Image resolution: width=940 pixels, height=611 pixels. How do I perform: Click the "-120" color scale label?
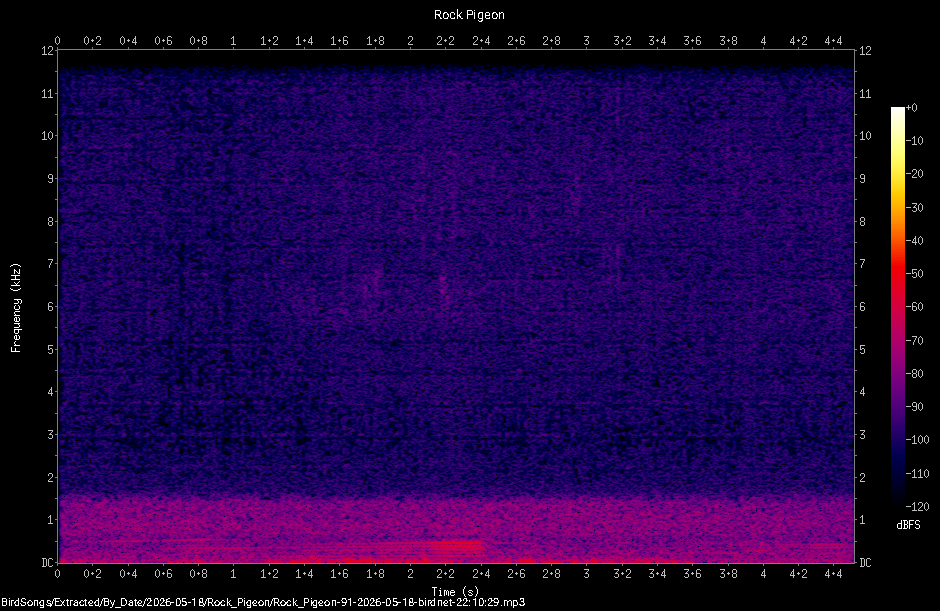pyautogui.click(x=917, y=507)
